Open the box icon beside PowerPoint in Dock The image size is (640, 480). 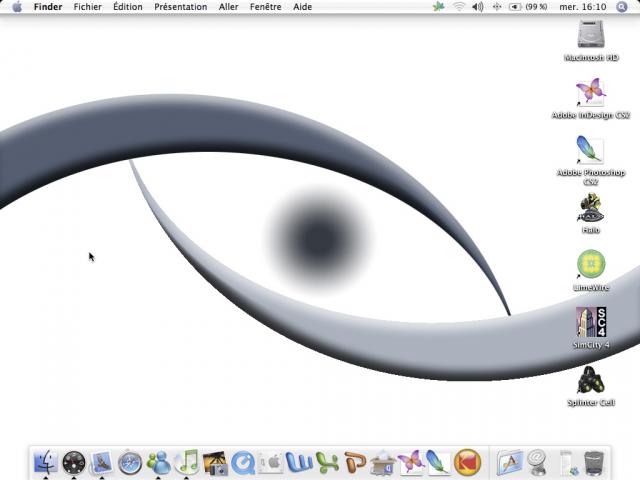coord(382,463)
